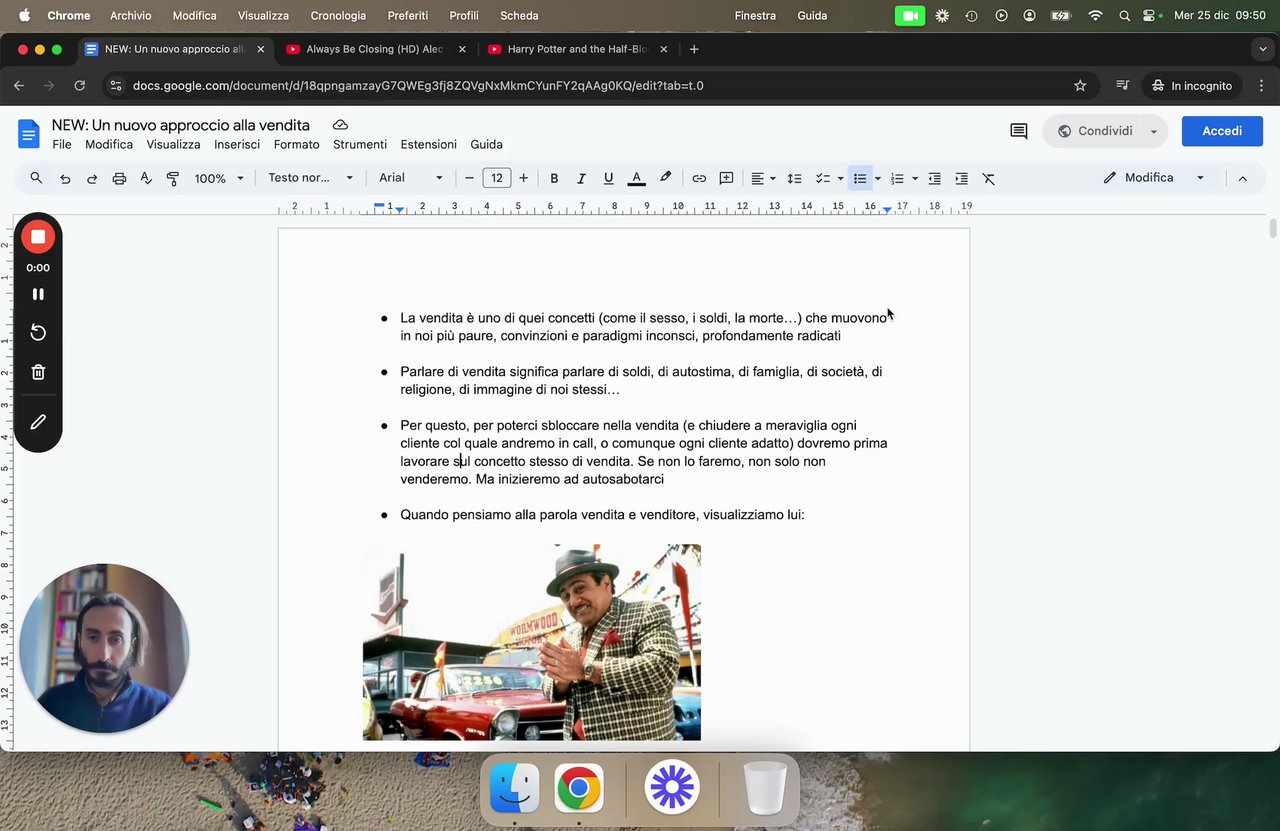Open the highlight color picker
Screen dimensions: 1280x831
tap(665, 178)
